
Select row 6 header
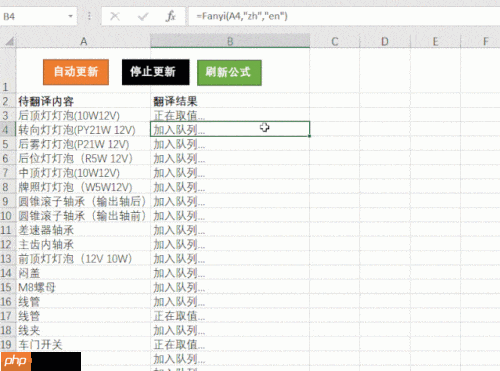[x=8, y=158]
